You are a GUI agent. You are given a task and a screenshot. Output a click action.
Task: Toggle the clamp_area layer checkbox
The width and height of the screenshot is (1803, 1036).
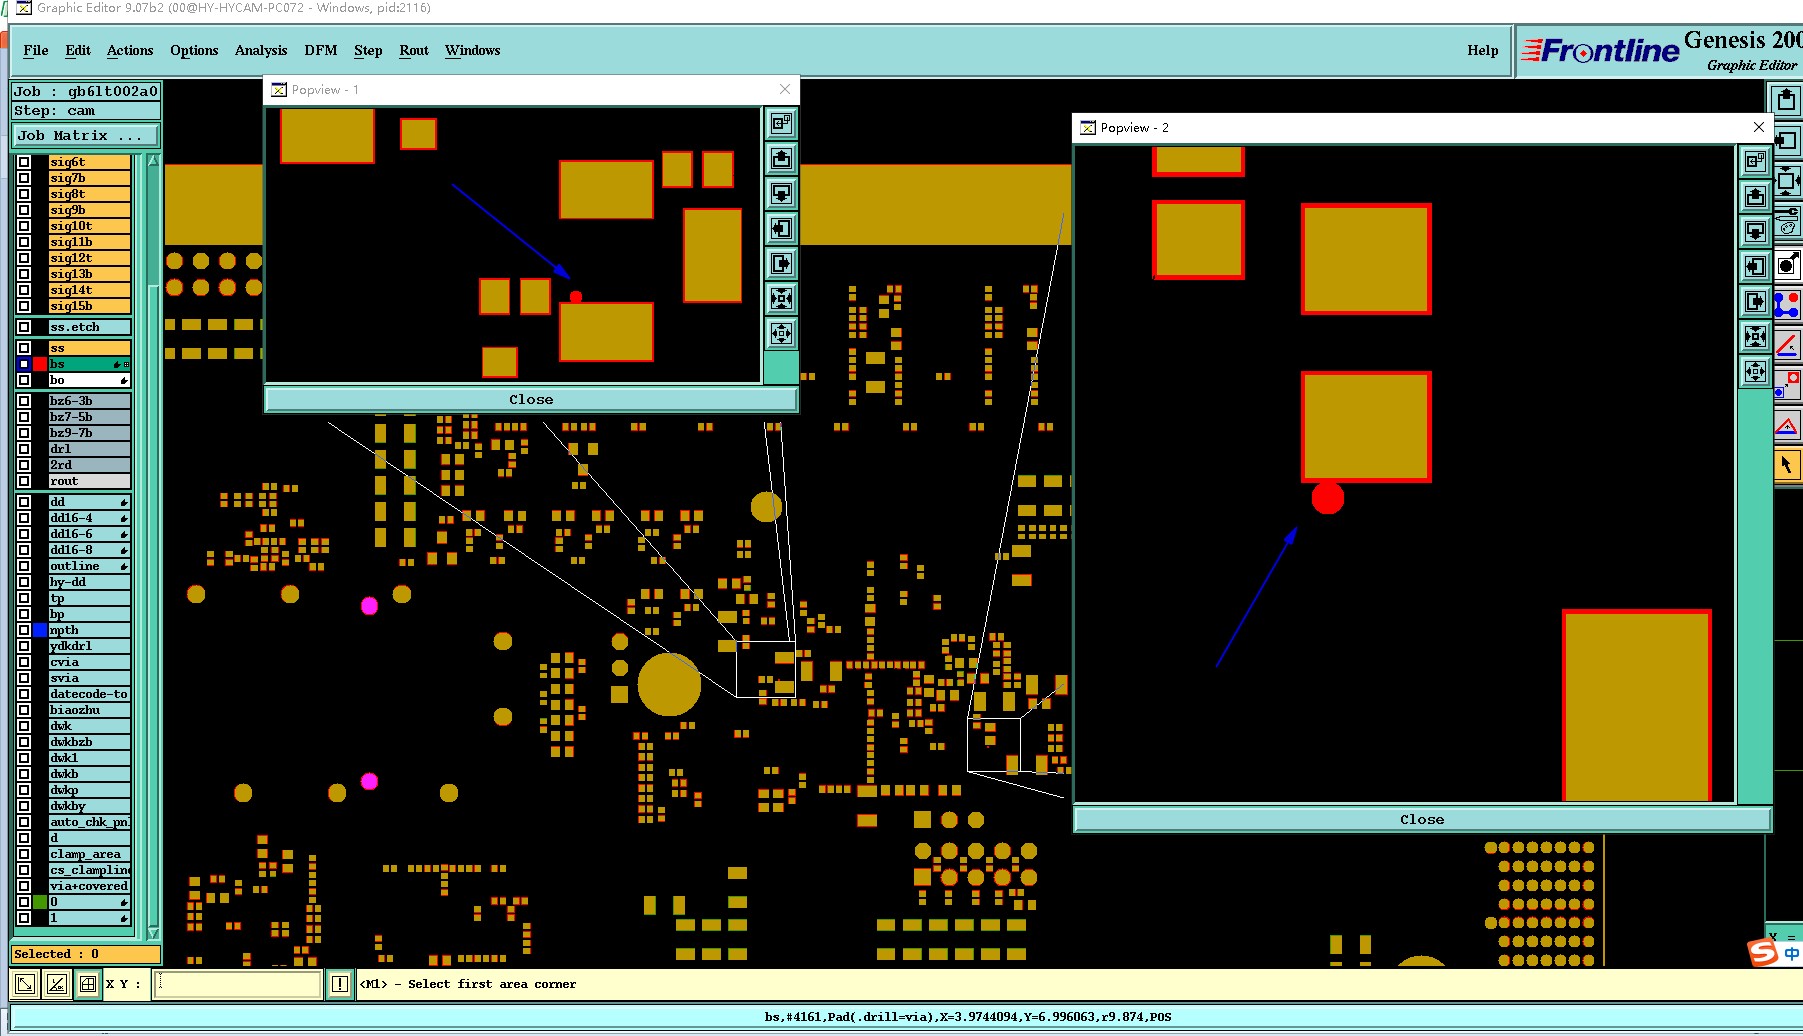point(24,854)
